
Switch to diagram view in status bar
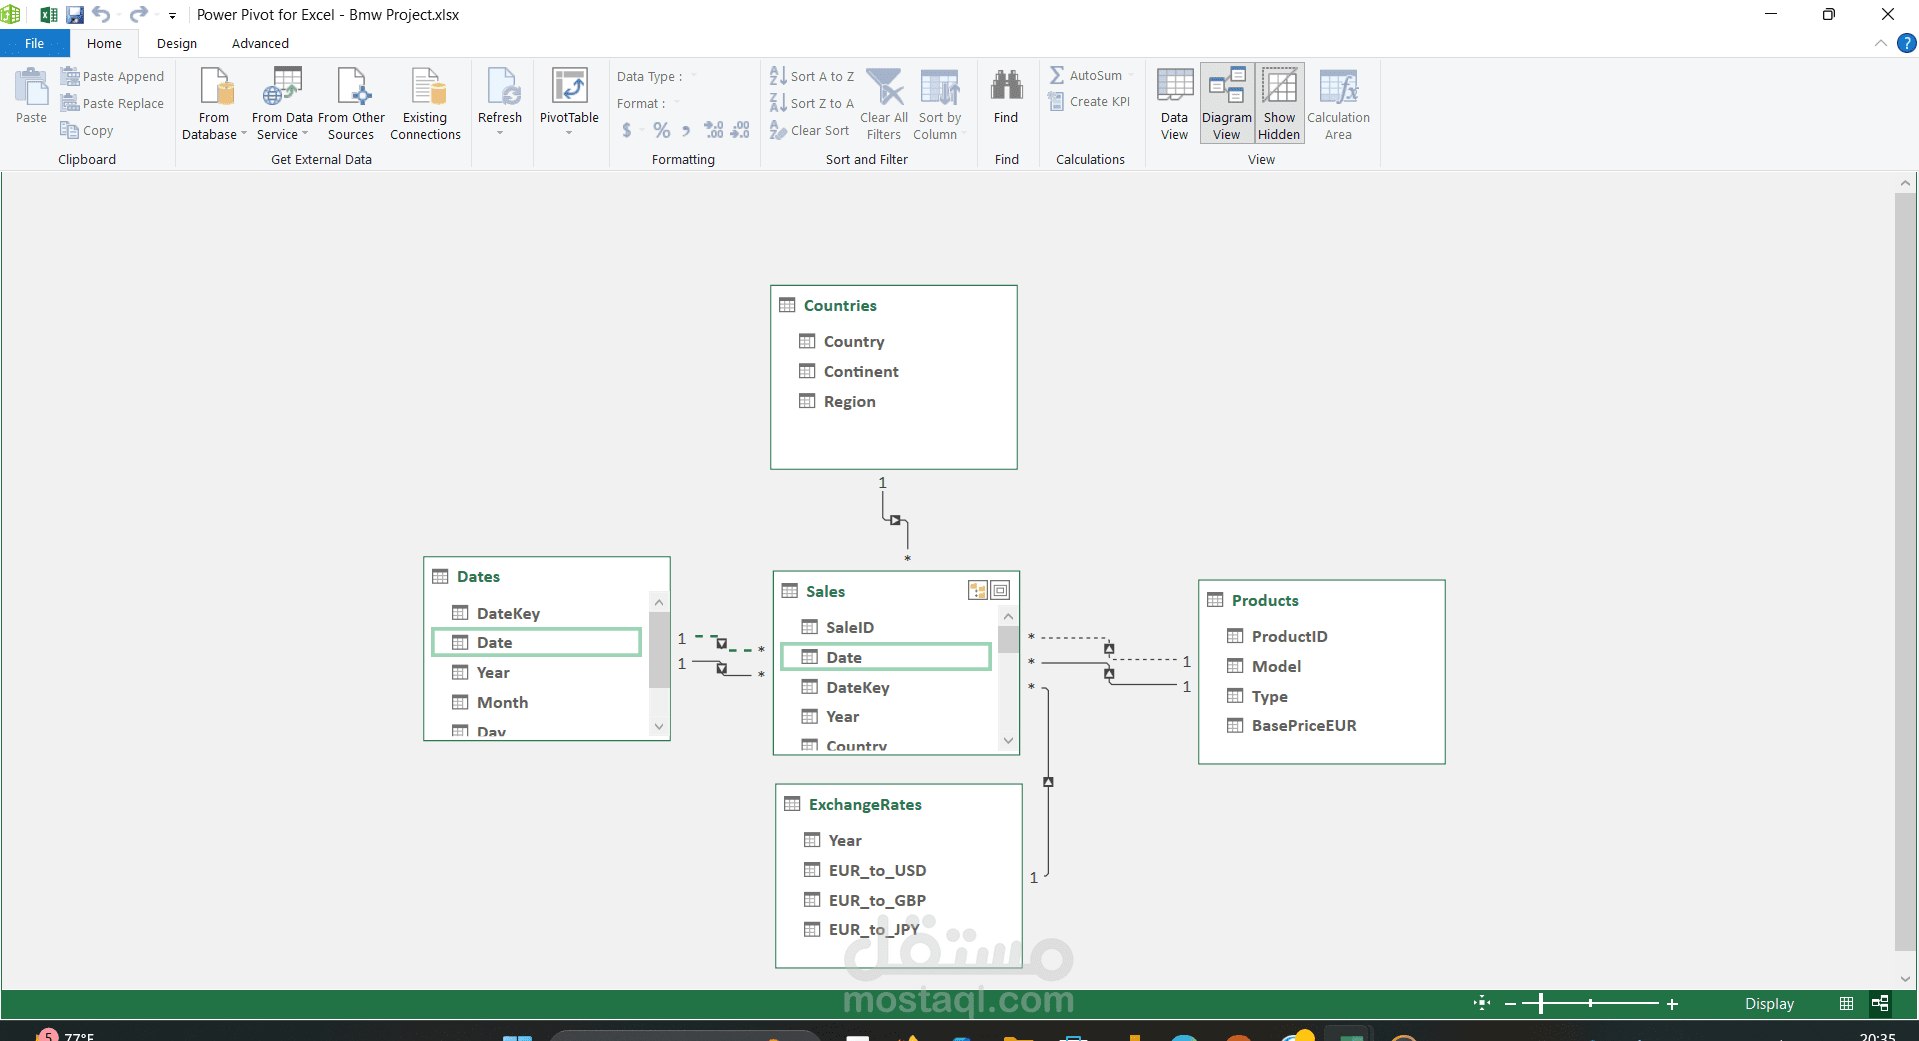point(1880,1003)
